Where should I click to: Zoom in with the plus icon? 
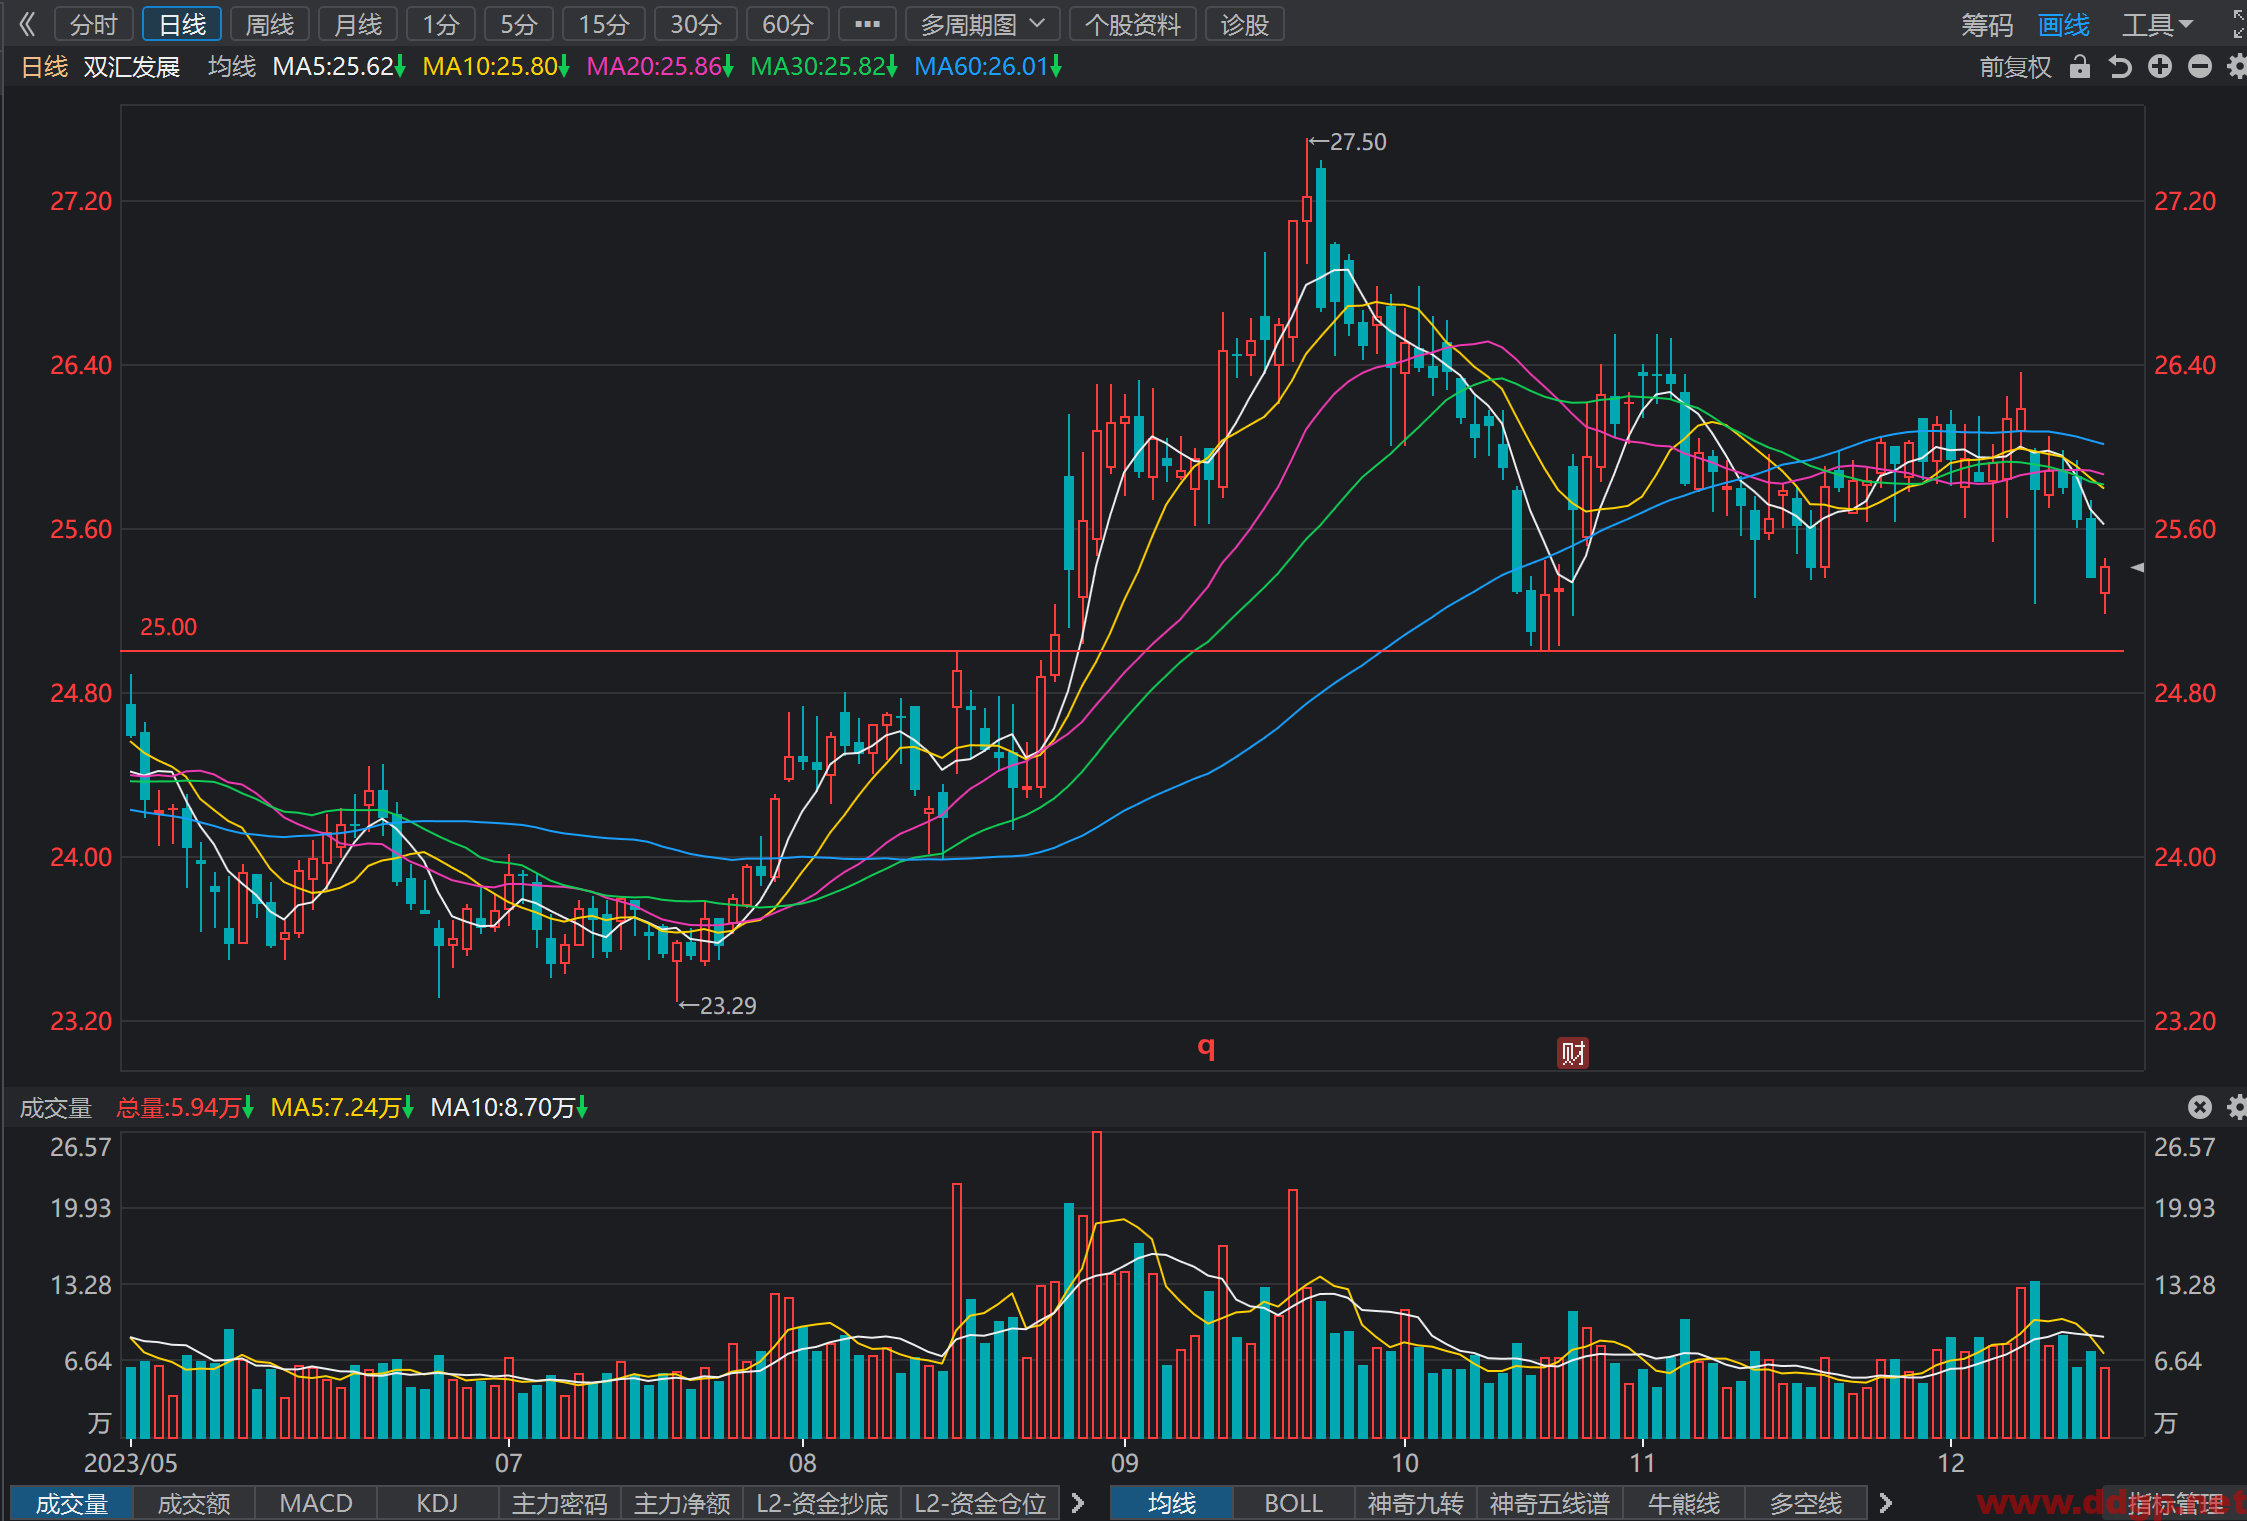point(2160,67)
